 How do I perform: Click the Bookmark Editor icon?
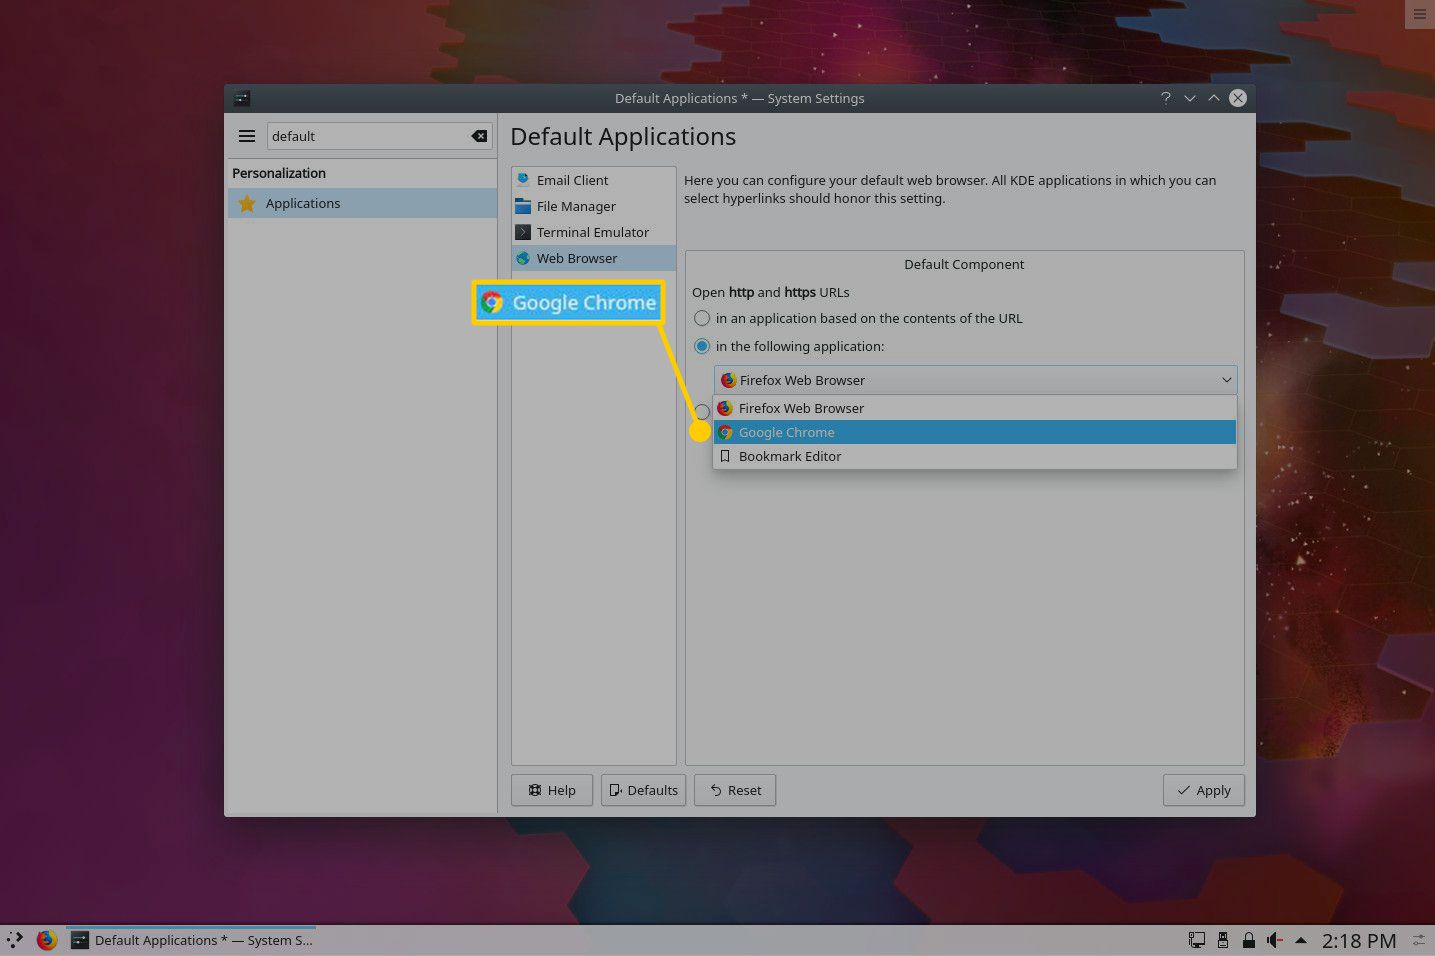[725, 456]
